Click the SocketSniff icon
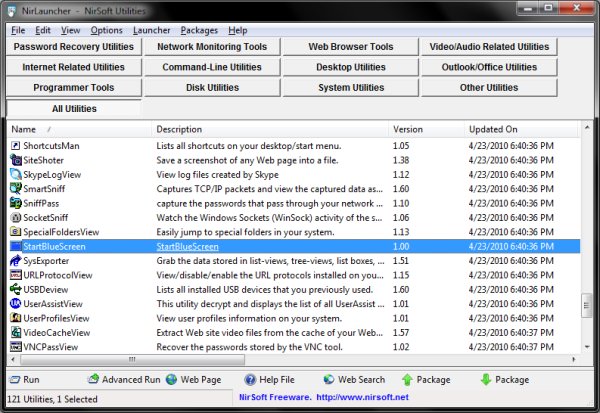This screenshot has height=413, width=600. tap(15, 217)
